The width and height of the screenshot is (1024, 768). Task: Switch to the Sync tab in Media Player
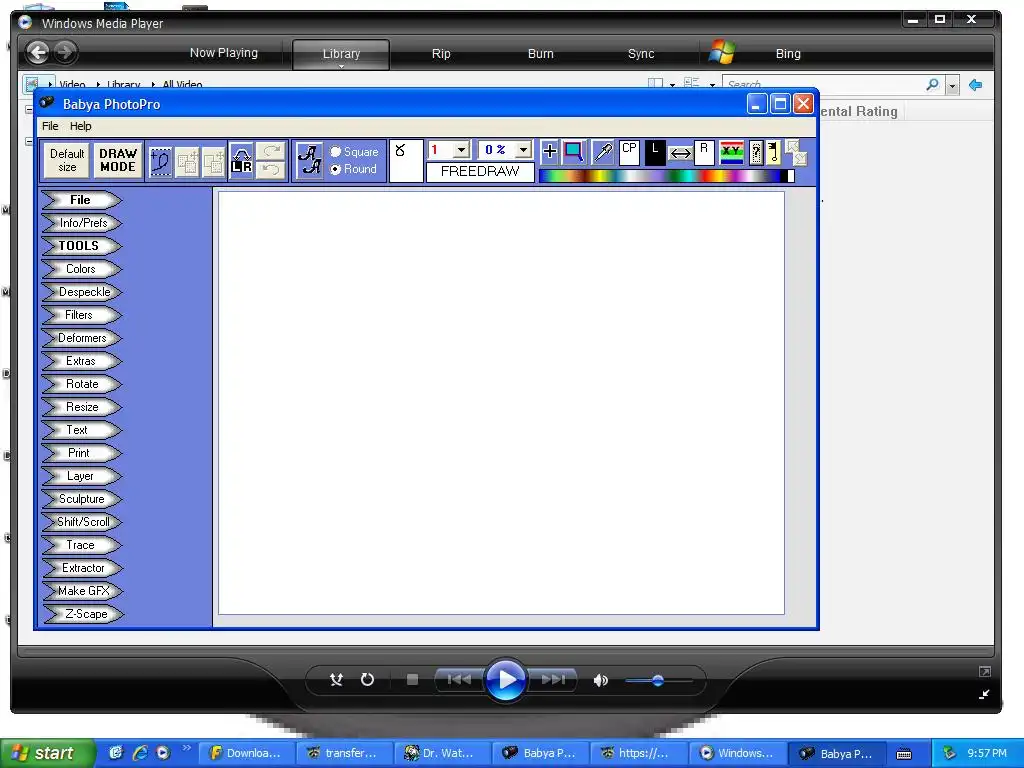click(x=641, y=54)
